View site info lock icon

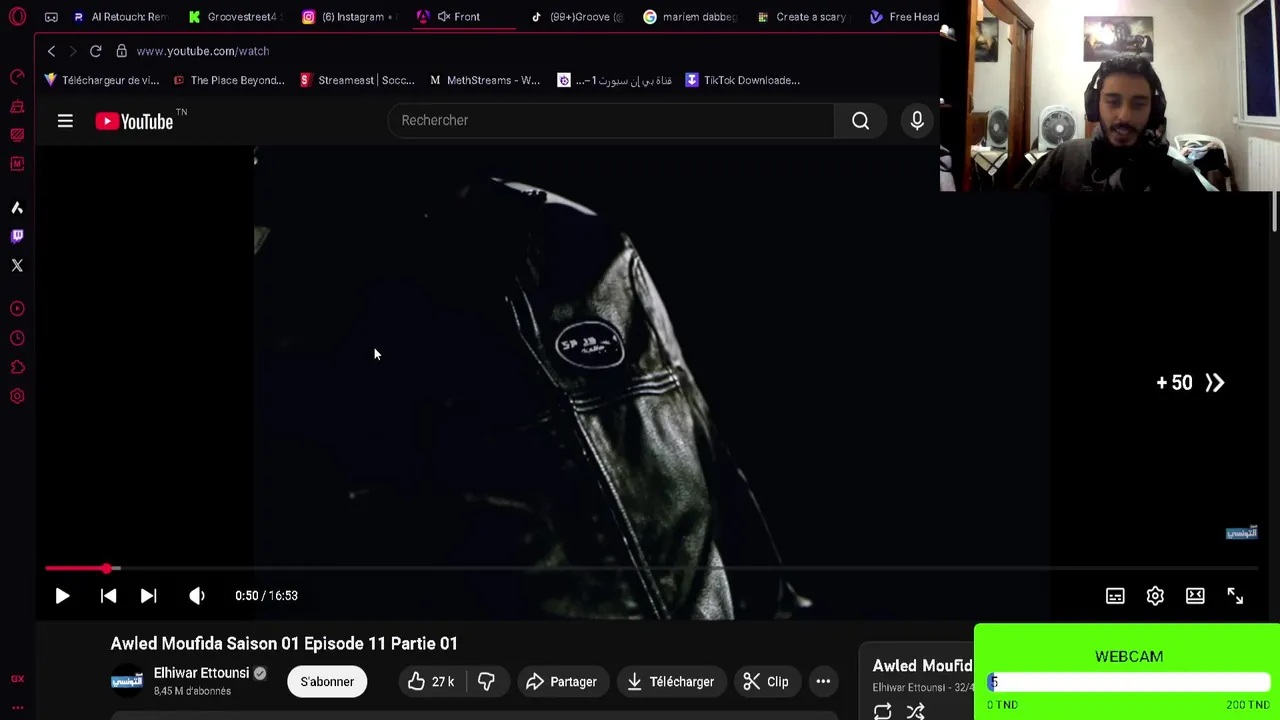121,51
